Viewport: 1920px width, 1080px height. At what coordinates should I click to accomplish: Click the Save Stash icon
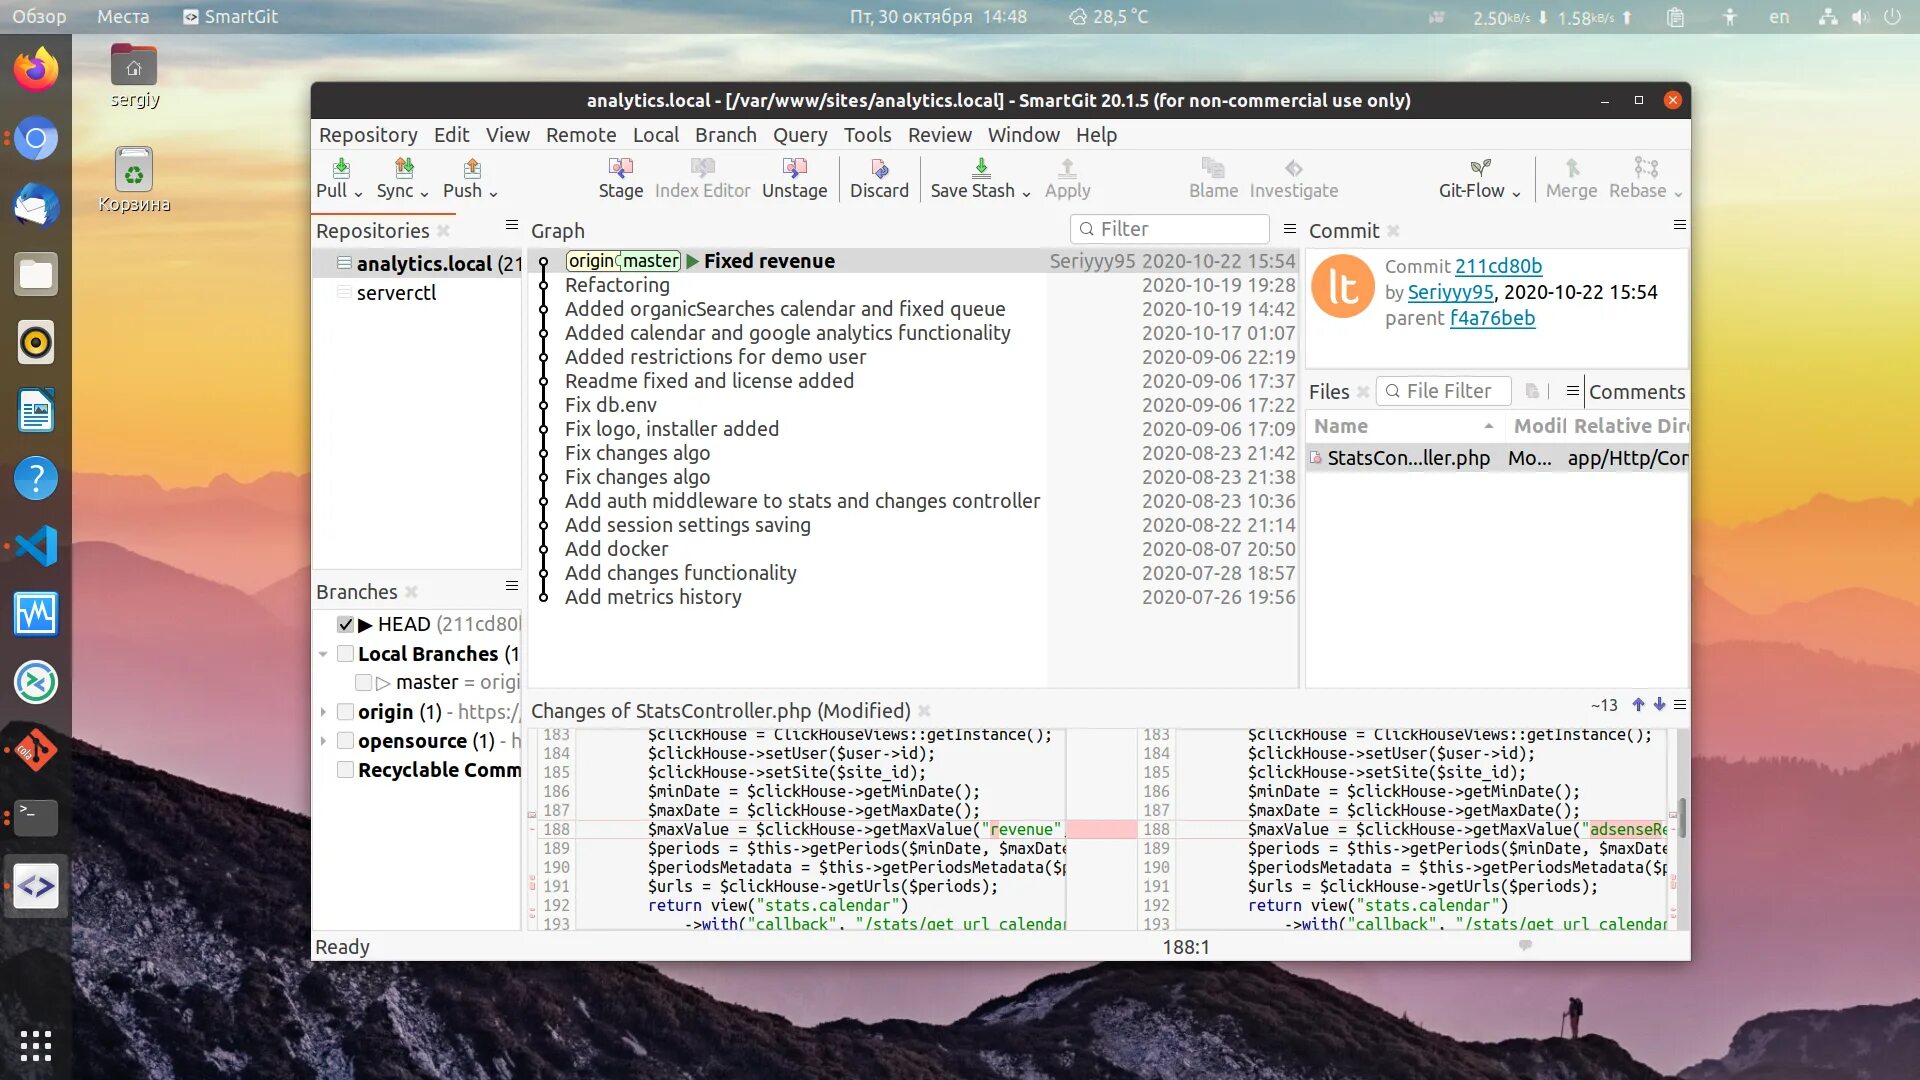980,168
